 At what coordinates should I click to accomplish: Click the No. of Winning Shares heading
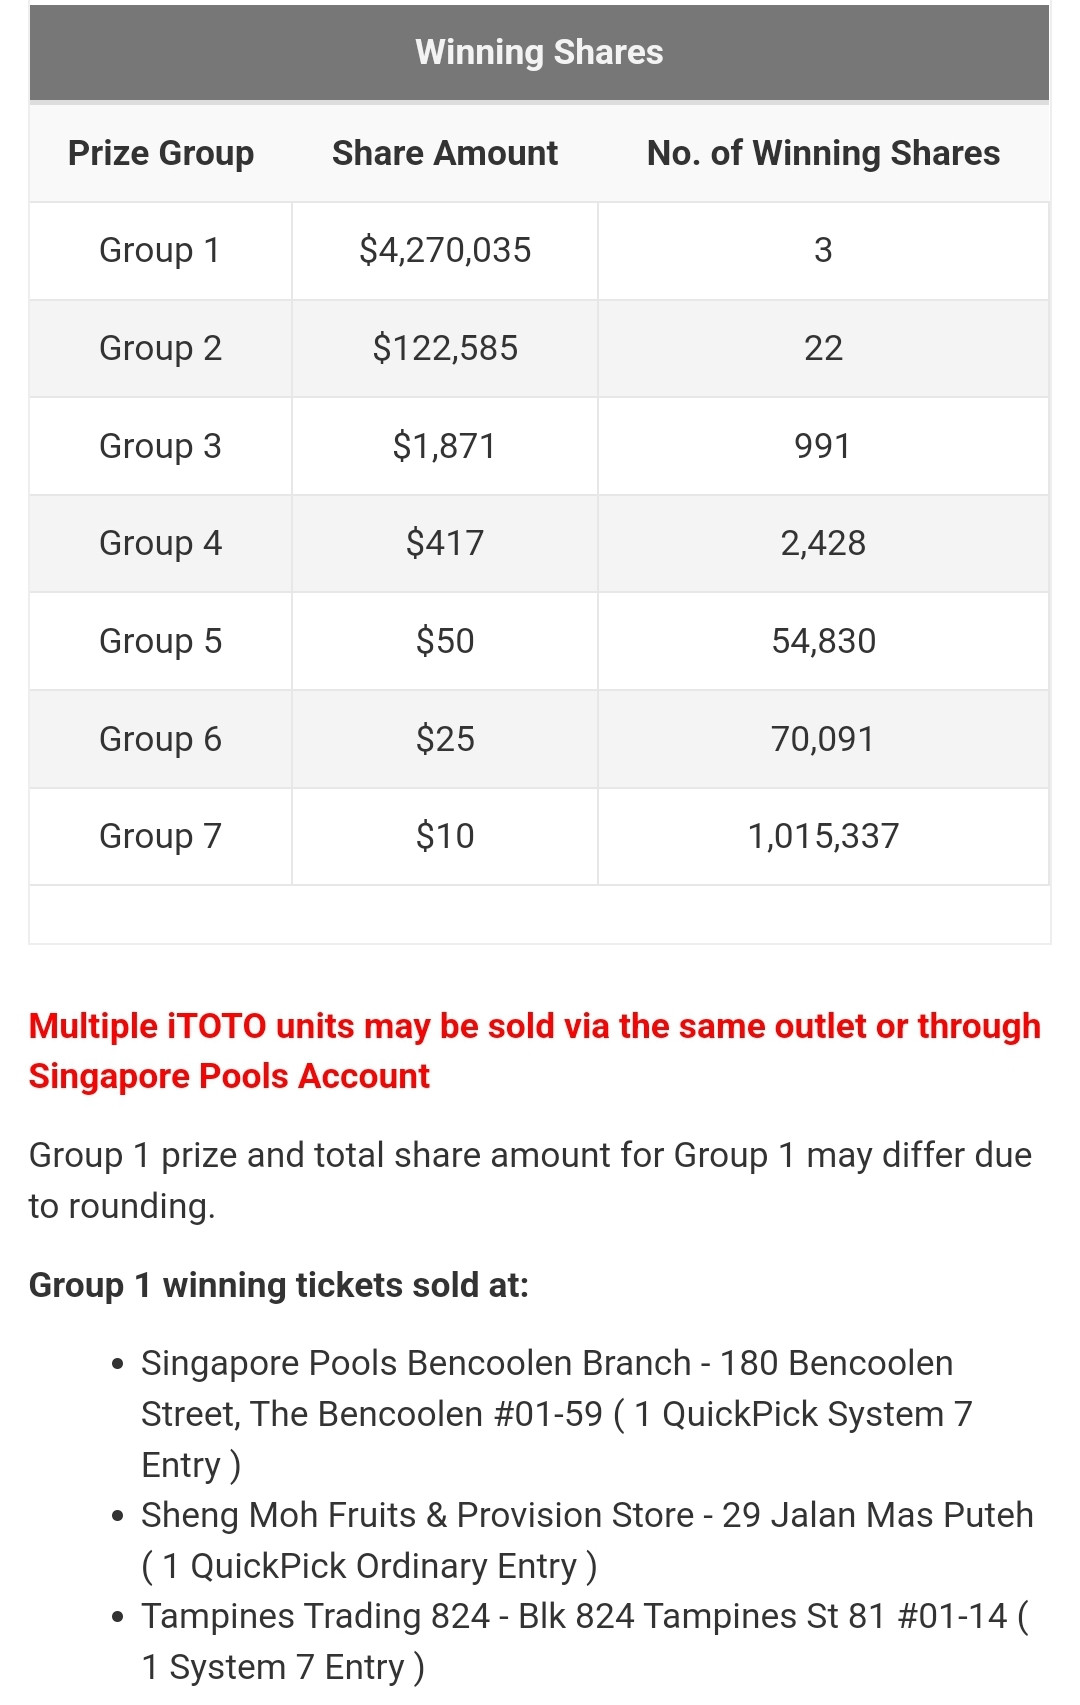823,153
